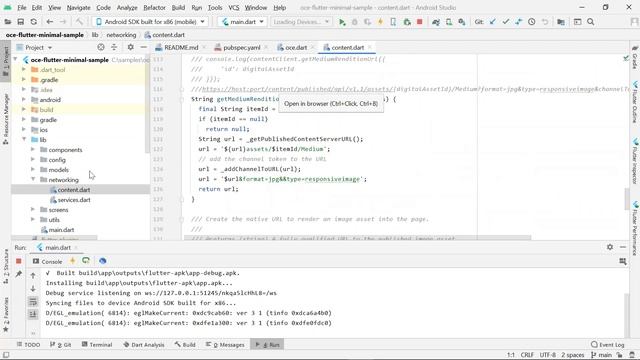Switch to README.md tab
Viewport: 640px width, 360px height.
click(x=181, y=47)
